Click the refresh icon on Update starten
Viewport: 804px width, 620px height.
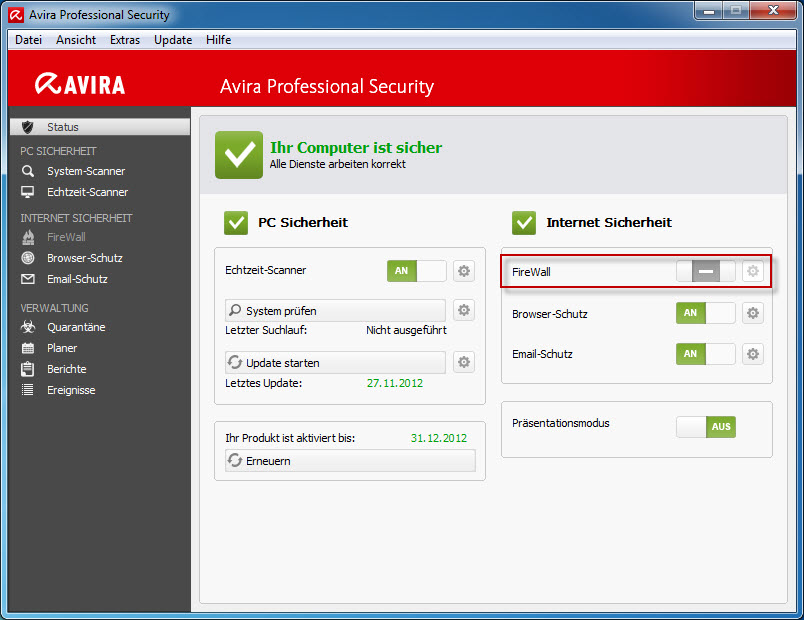(x=235, y=362)
